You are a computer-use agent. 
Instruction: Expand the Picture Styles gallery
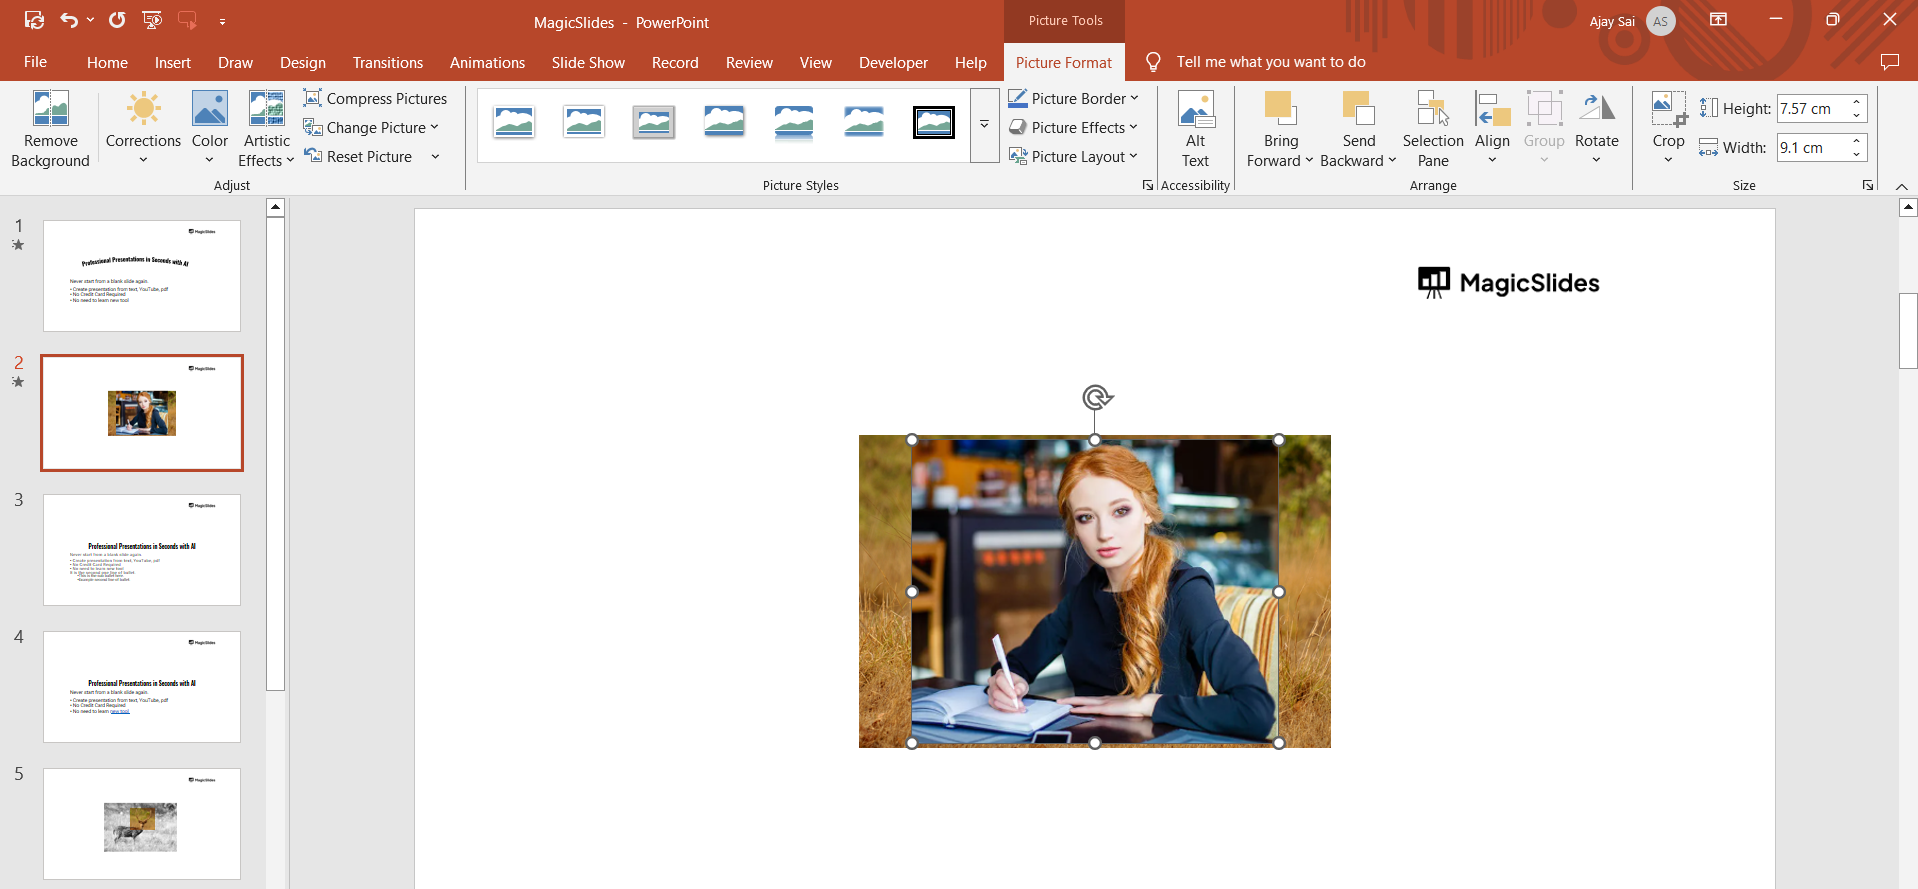[x=985, y=125]
